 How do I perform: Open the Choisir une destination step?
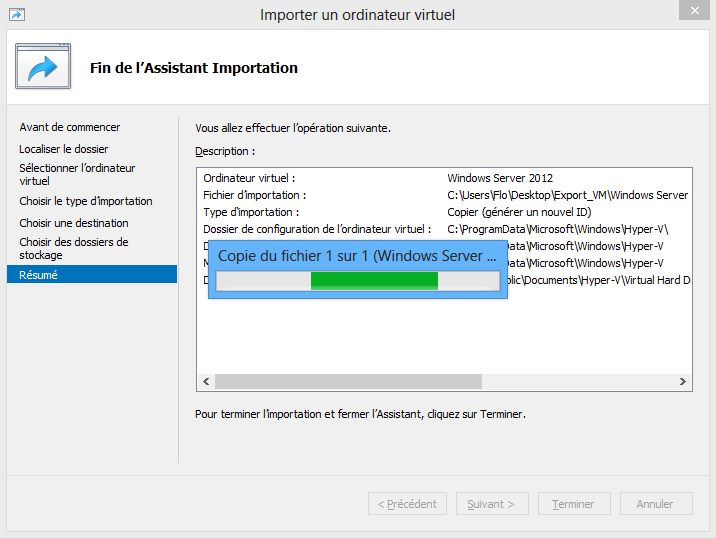(74, 223)
